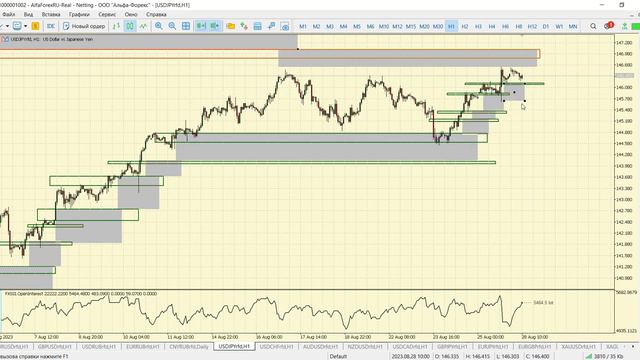
Task: Switch to EURRUB H1 chart tab
Action: [142, 347]
